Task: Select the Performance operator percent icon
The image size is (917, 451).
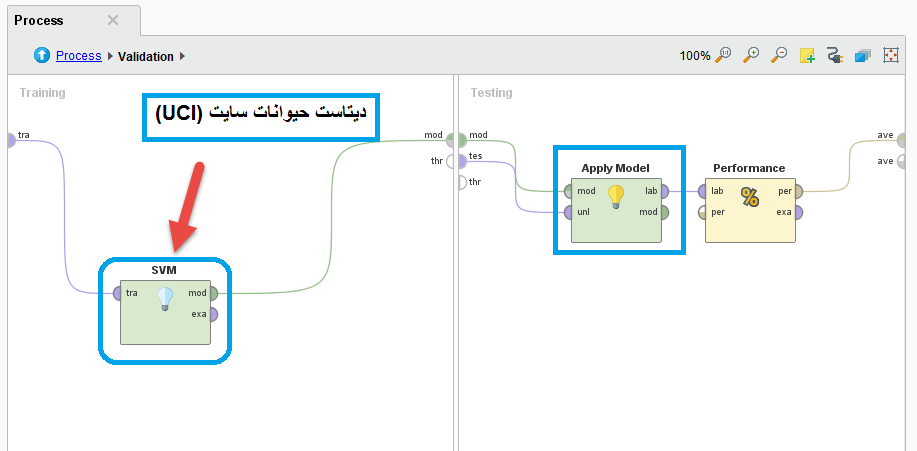Action: 750,197
